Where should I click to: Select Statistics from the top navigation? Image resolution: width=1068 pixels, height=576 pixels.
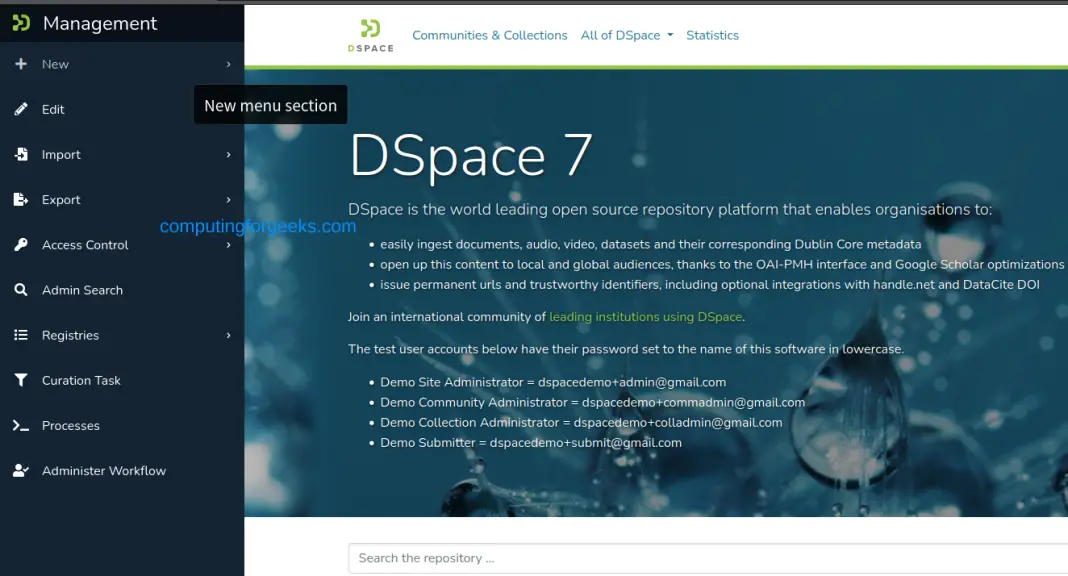click(x=712, y=34)
